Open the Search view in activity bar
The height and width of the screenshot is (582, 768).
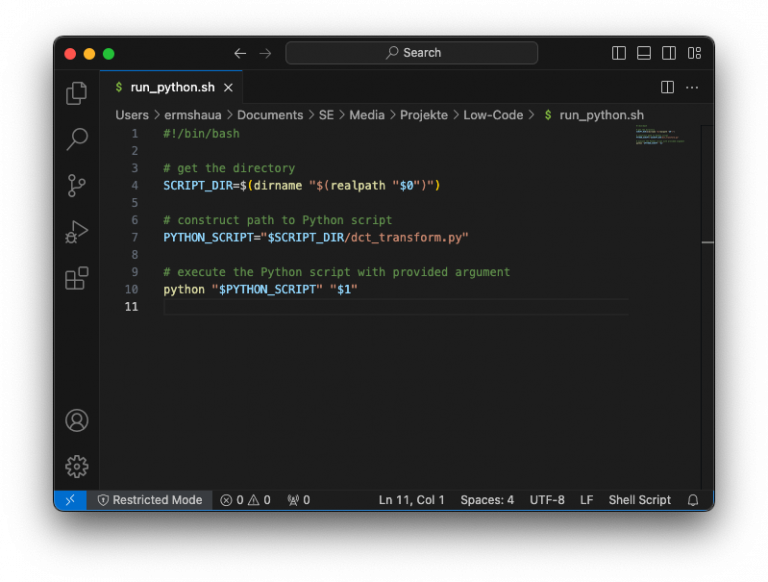[x=77, y=139]
